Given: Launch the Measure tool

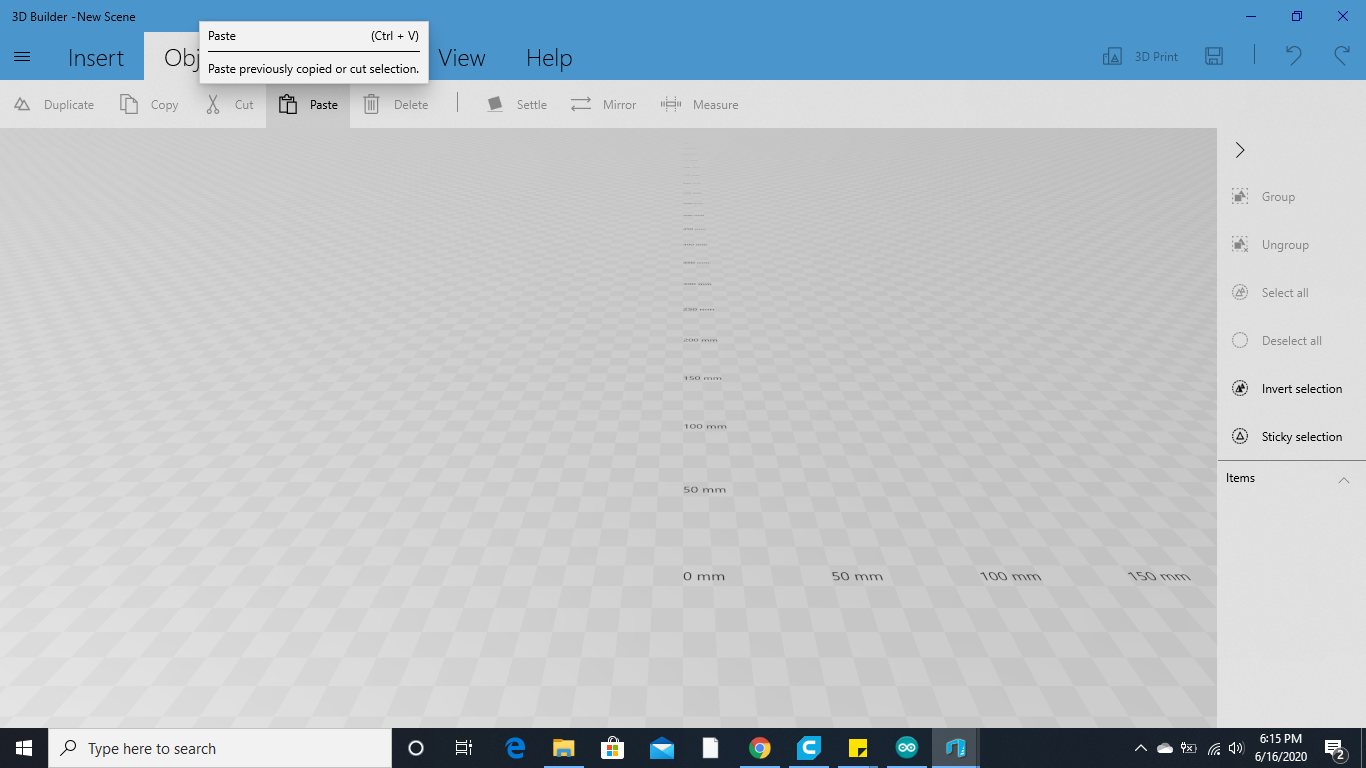Looking at the screenshot, I should (x=700, y=104).
